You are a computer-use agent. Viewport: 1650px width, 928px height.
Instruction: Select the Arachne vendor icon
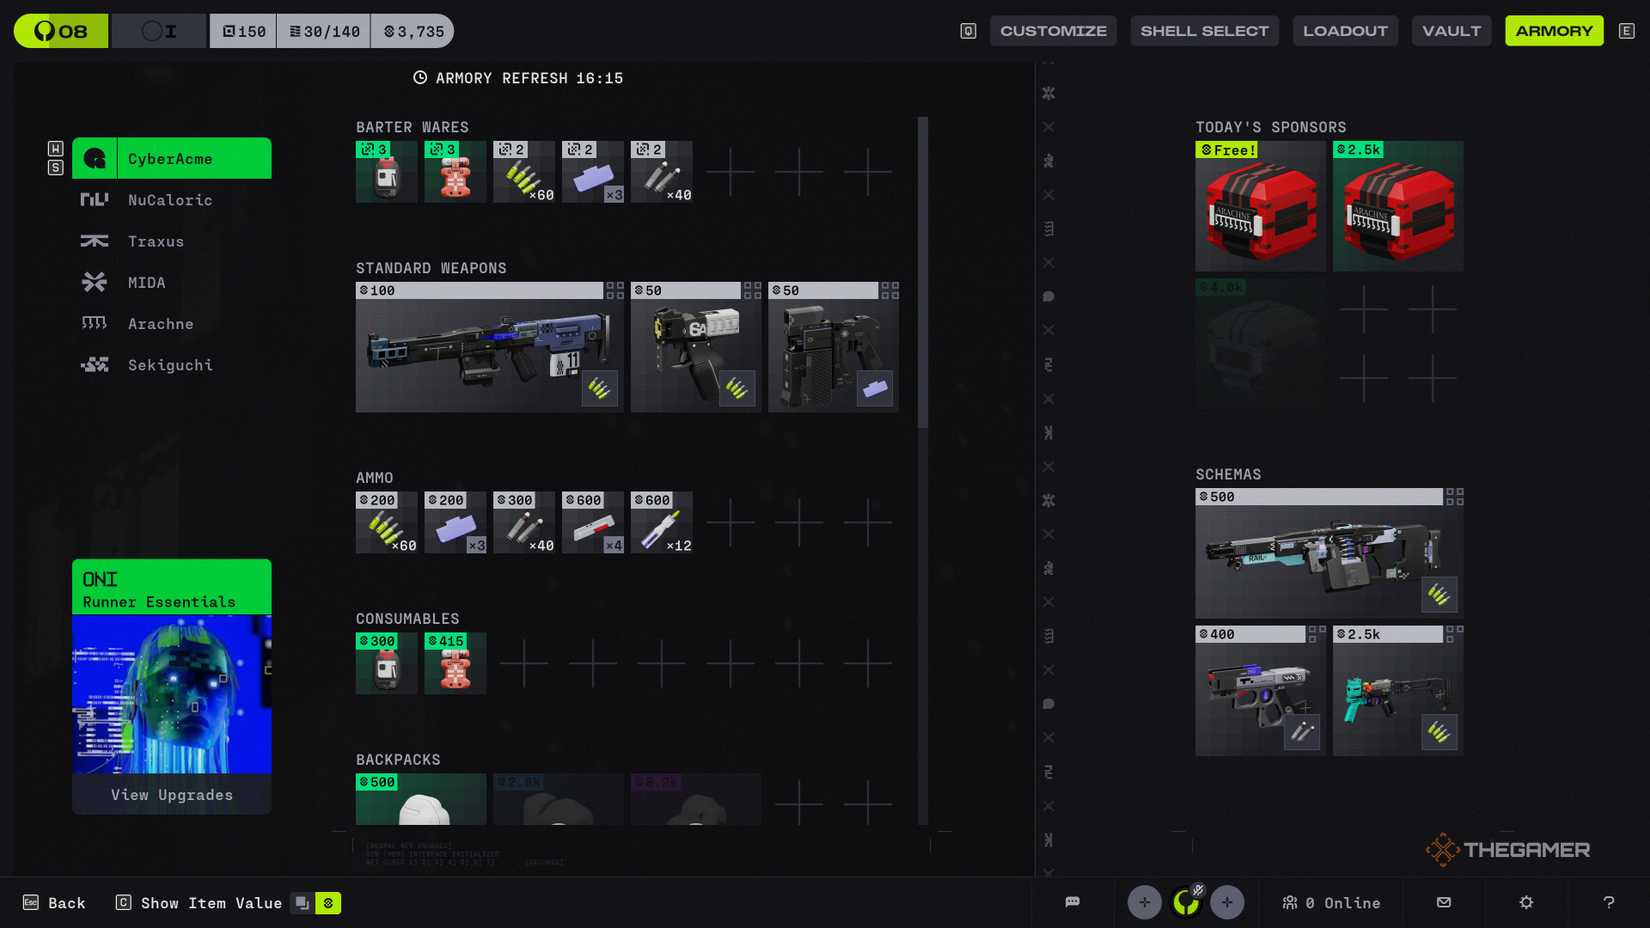(93, 323)
